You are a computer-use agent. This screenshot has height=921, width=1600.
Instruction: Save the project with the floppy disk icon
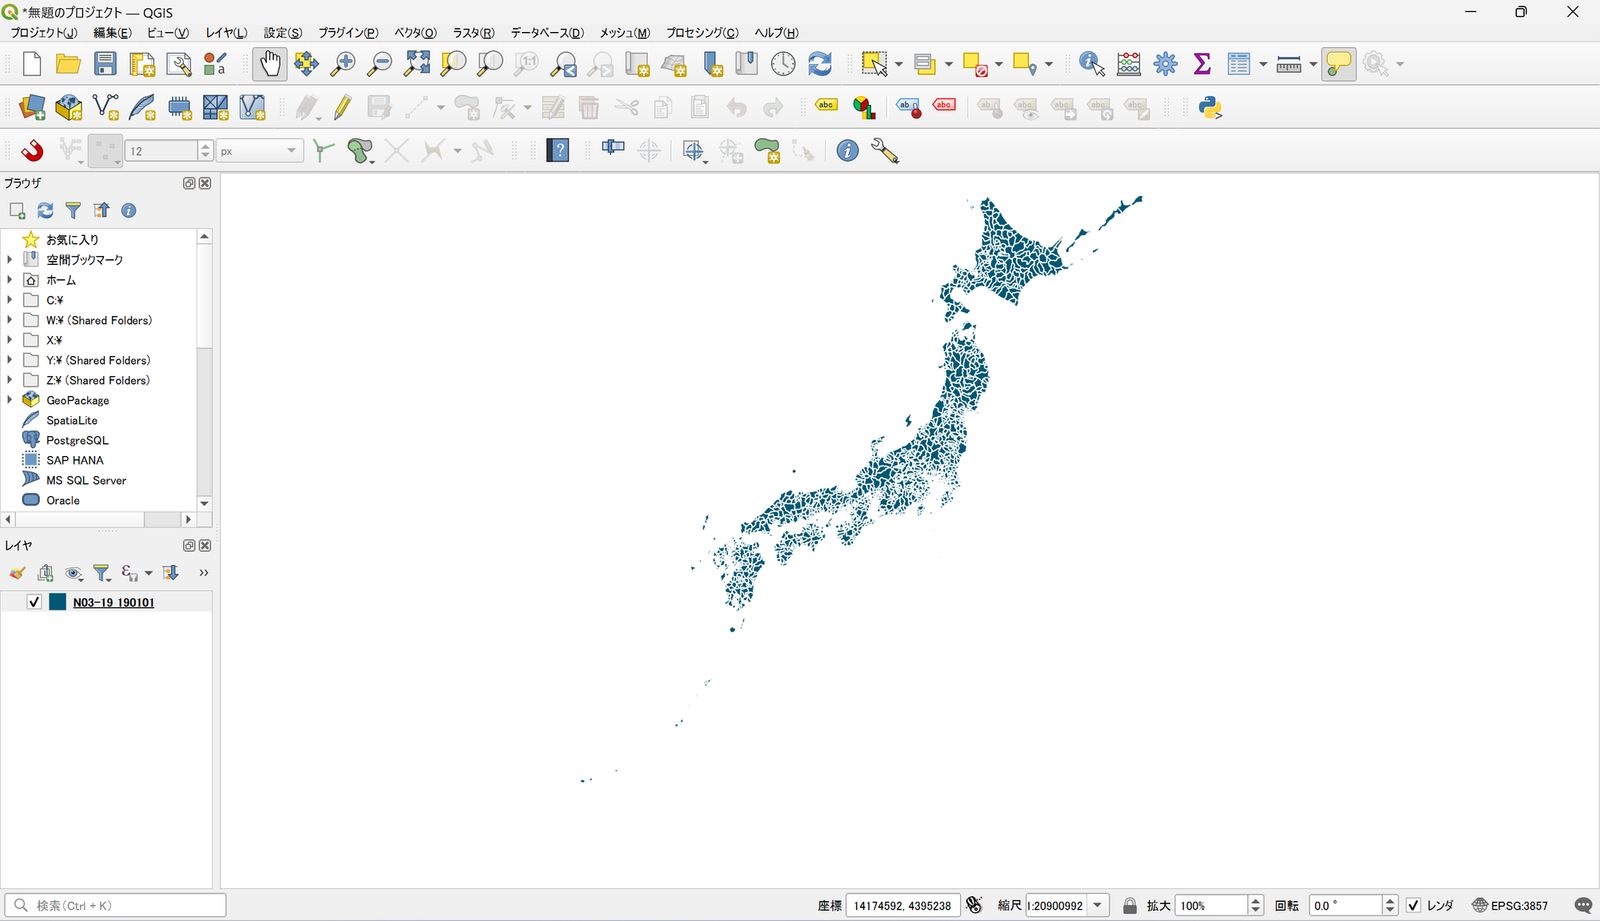105,64
